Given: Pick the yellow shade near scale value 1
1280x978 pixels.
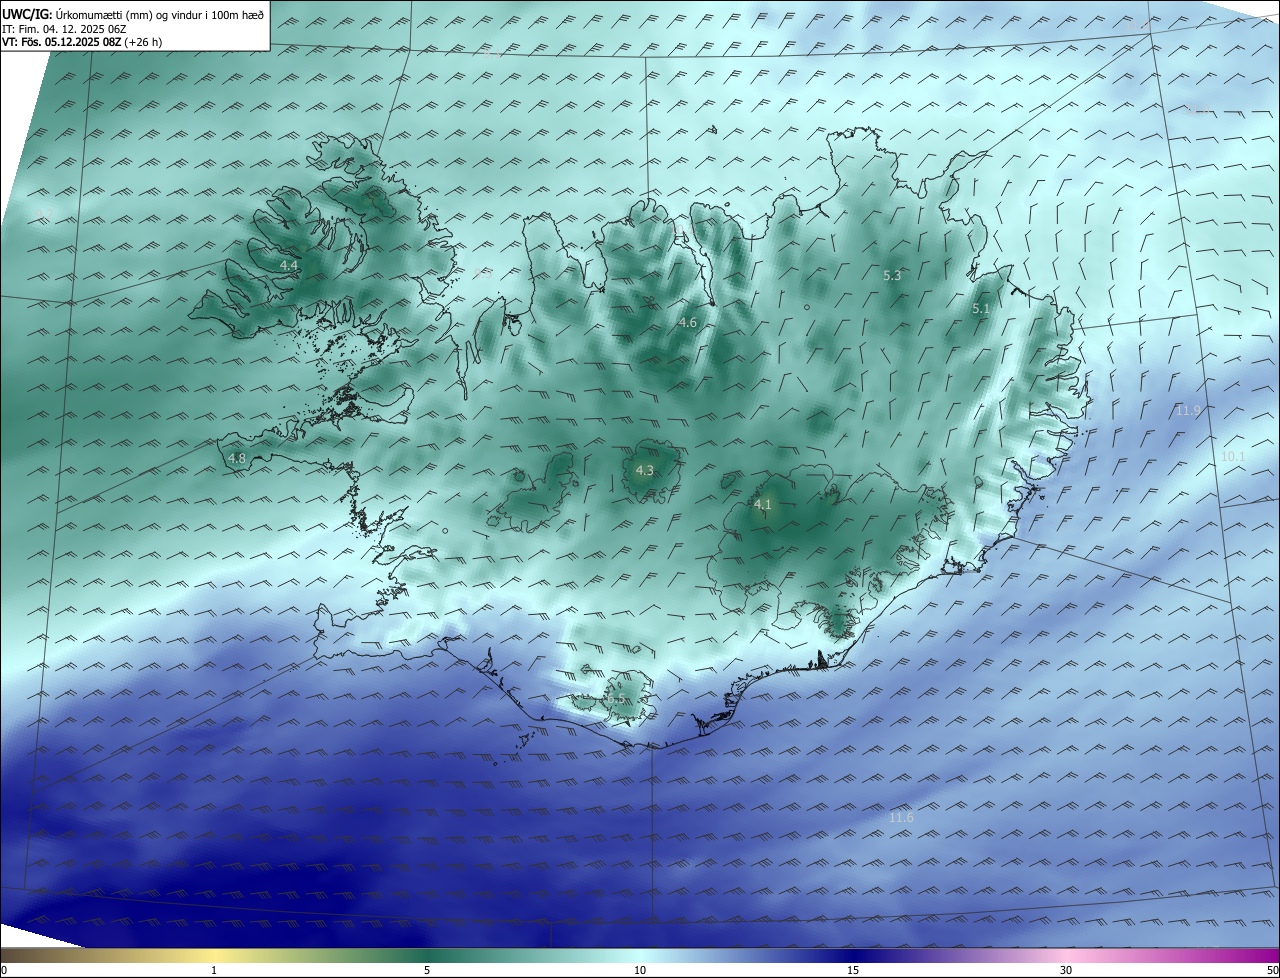Looking at the screenshot, I should click(x=214, y=955).
